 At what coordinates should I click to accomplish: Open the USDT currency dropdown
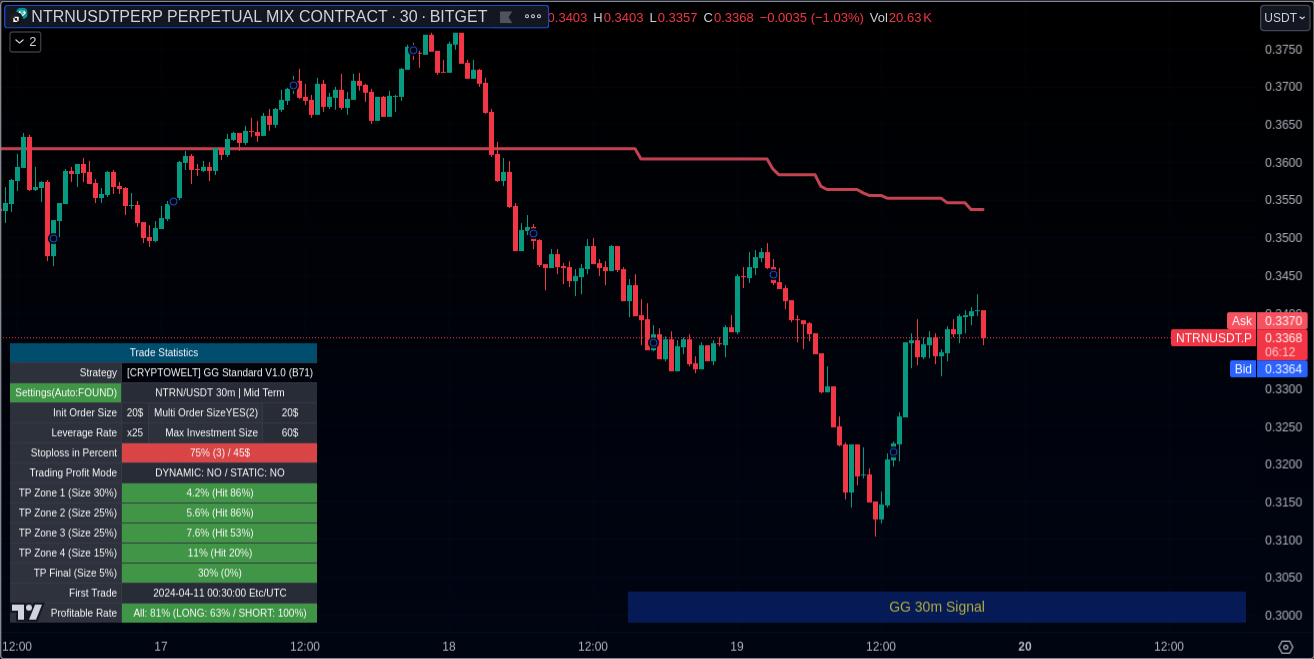[x=1284, y=17]
